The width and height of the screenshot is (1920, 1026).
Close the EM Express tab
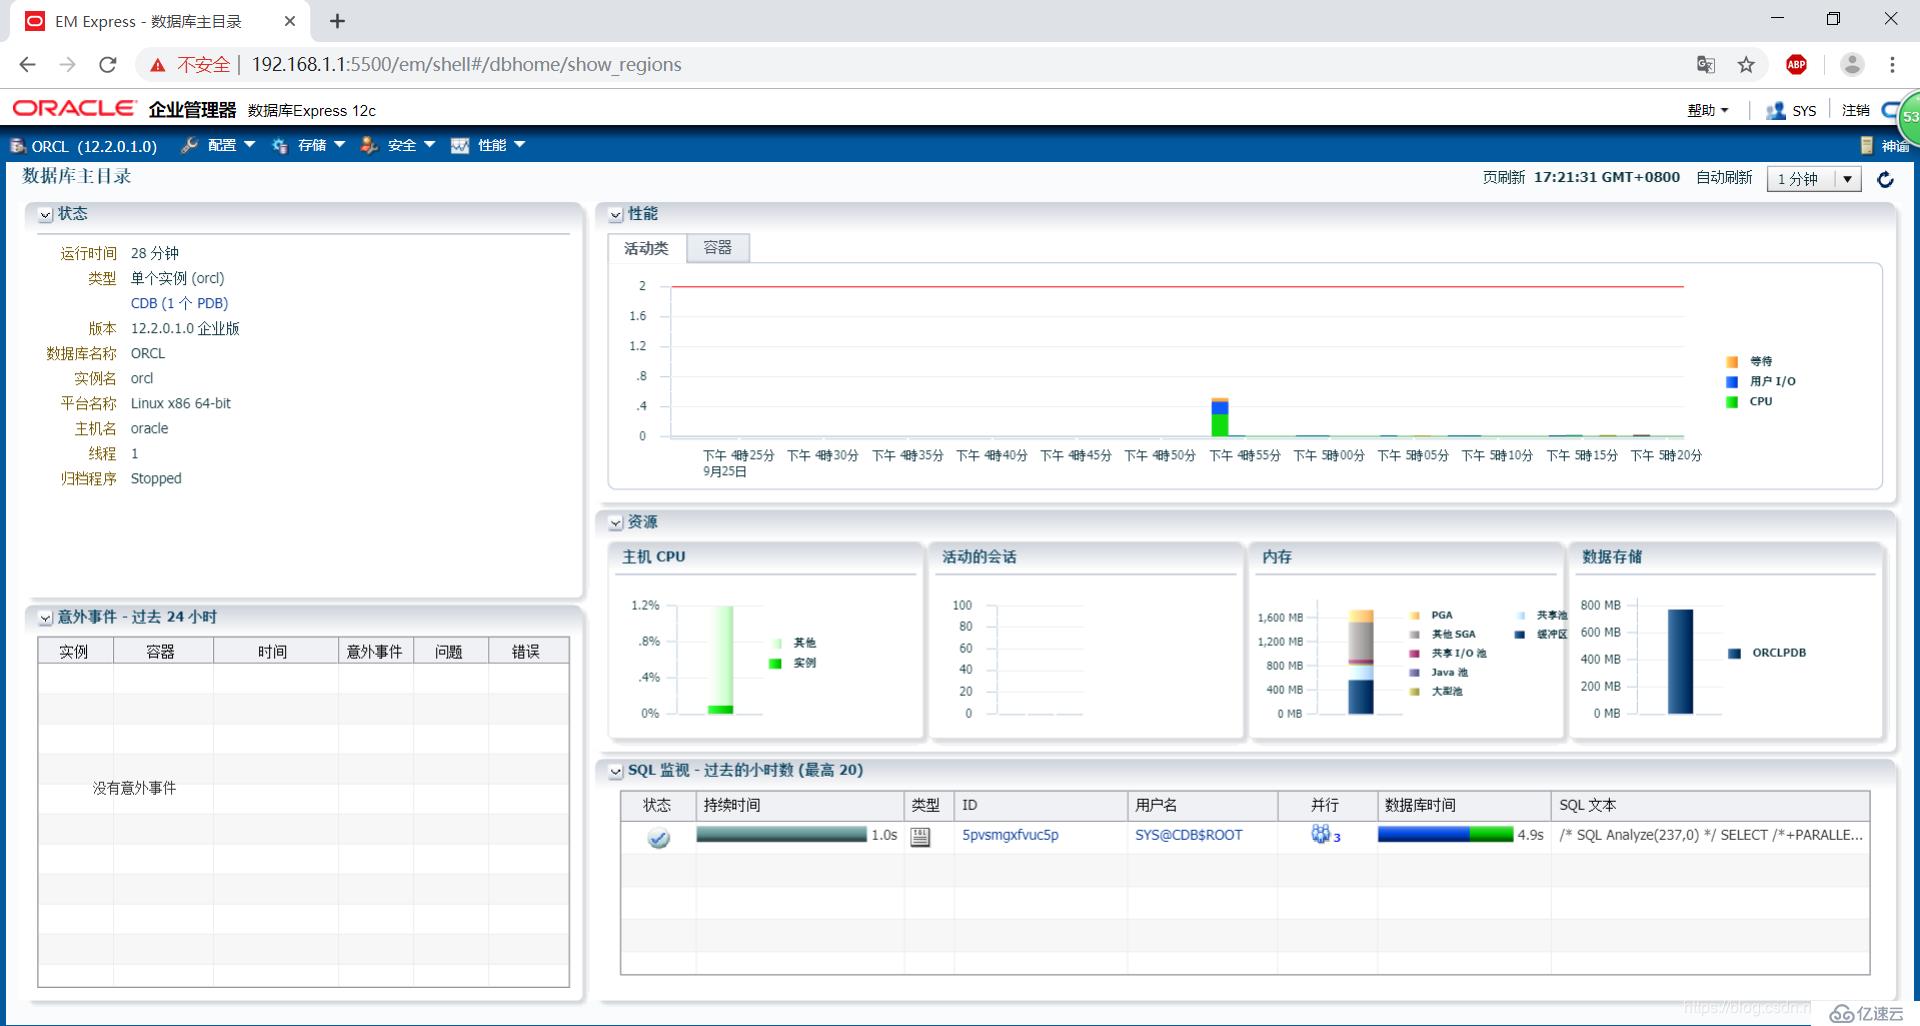290,21
